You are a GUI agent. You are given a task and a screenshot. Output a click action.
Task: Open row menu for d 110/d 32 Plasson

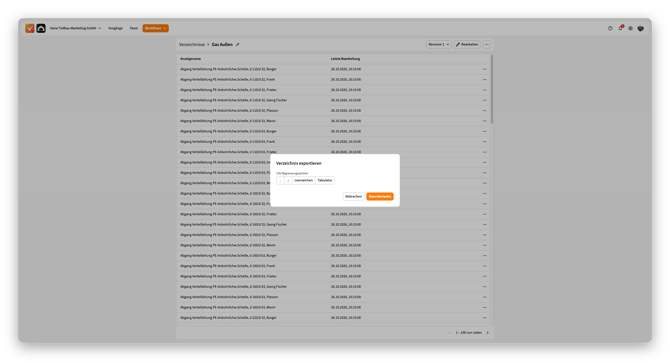(485, 111)
